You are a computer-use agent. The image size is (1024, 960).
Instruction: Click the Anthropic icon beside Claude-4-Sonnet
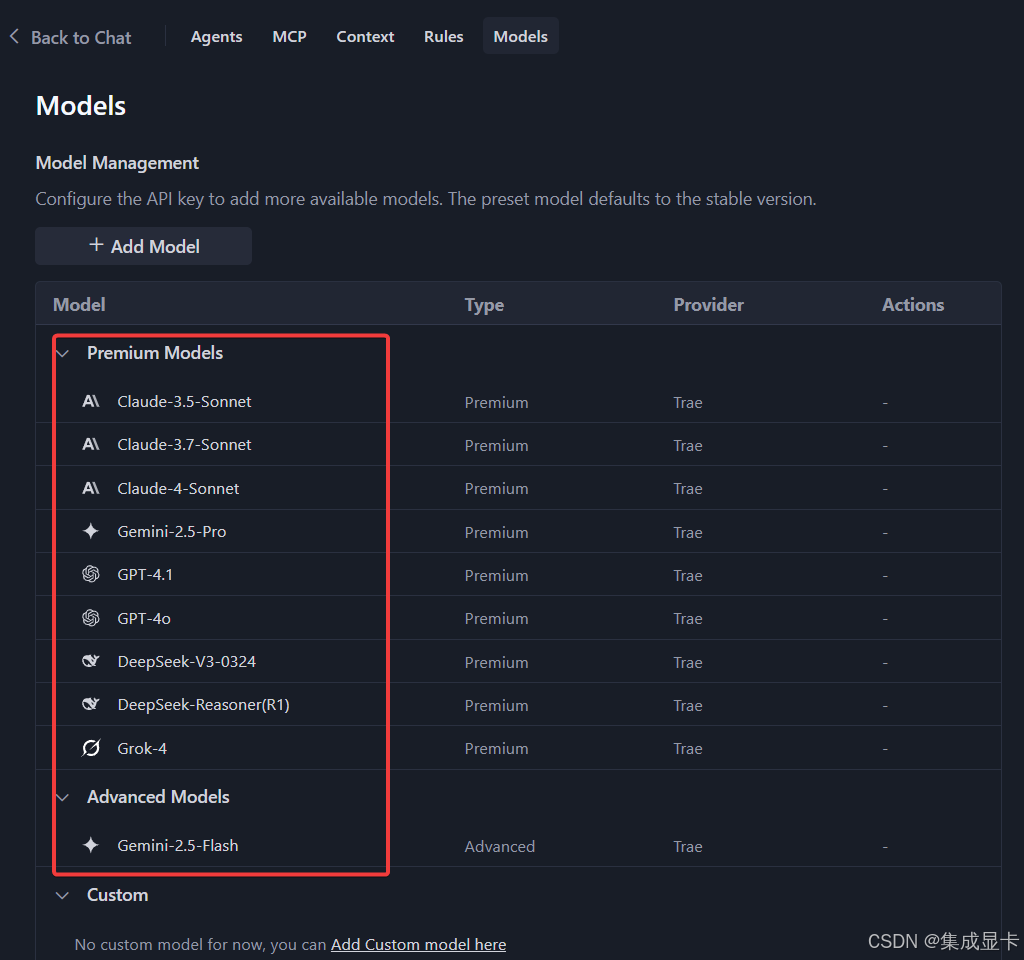coord(91,488)
